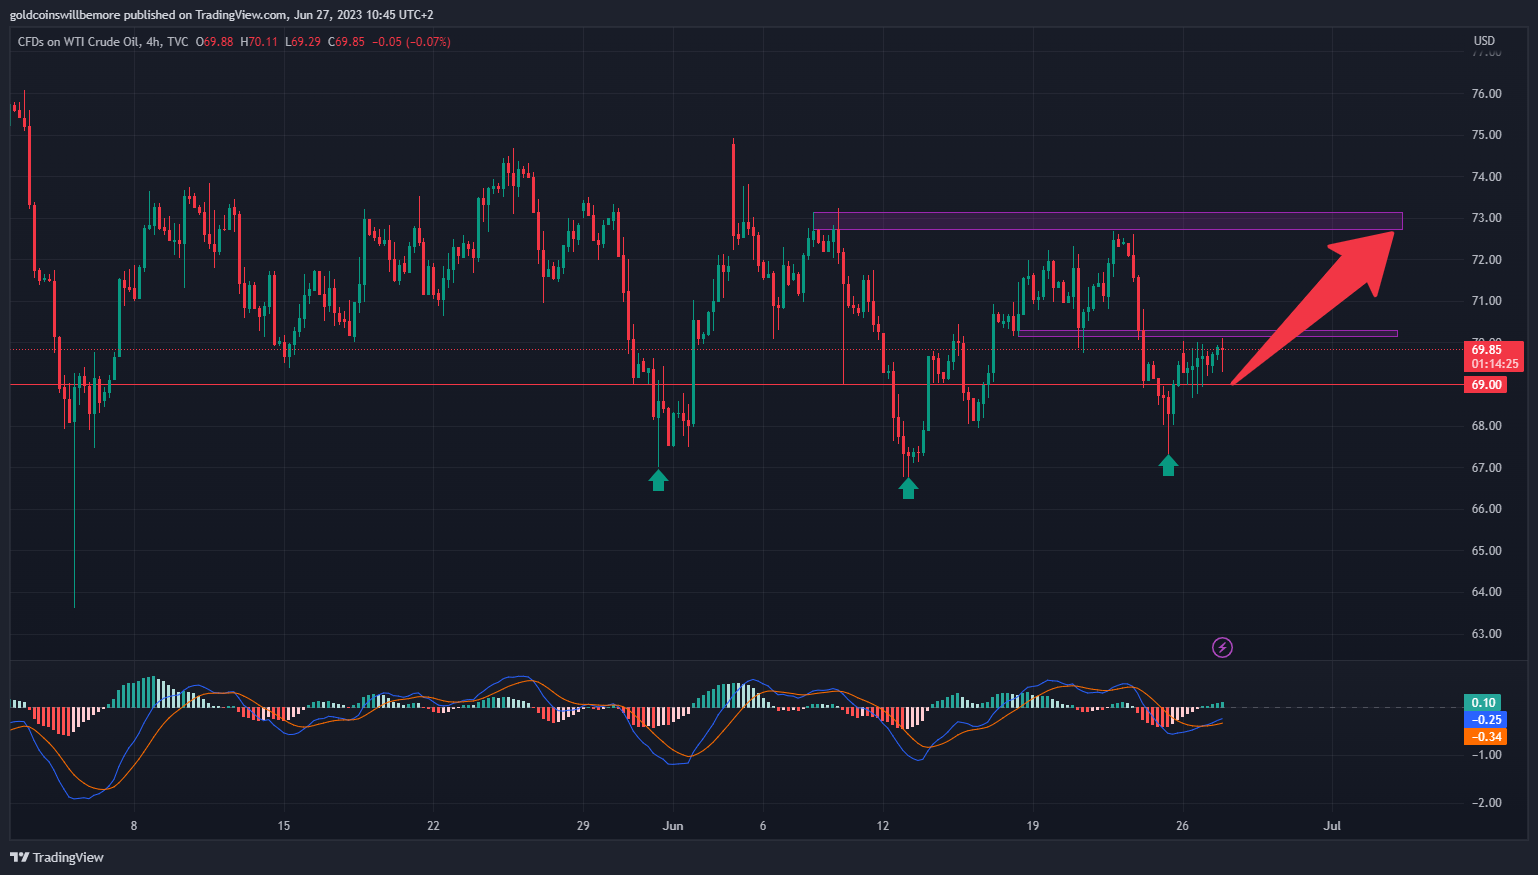
Task: Click the date label 22 on time axis
Action: (x=433, y=826)
